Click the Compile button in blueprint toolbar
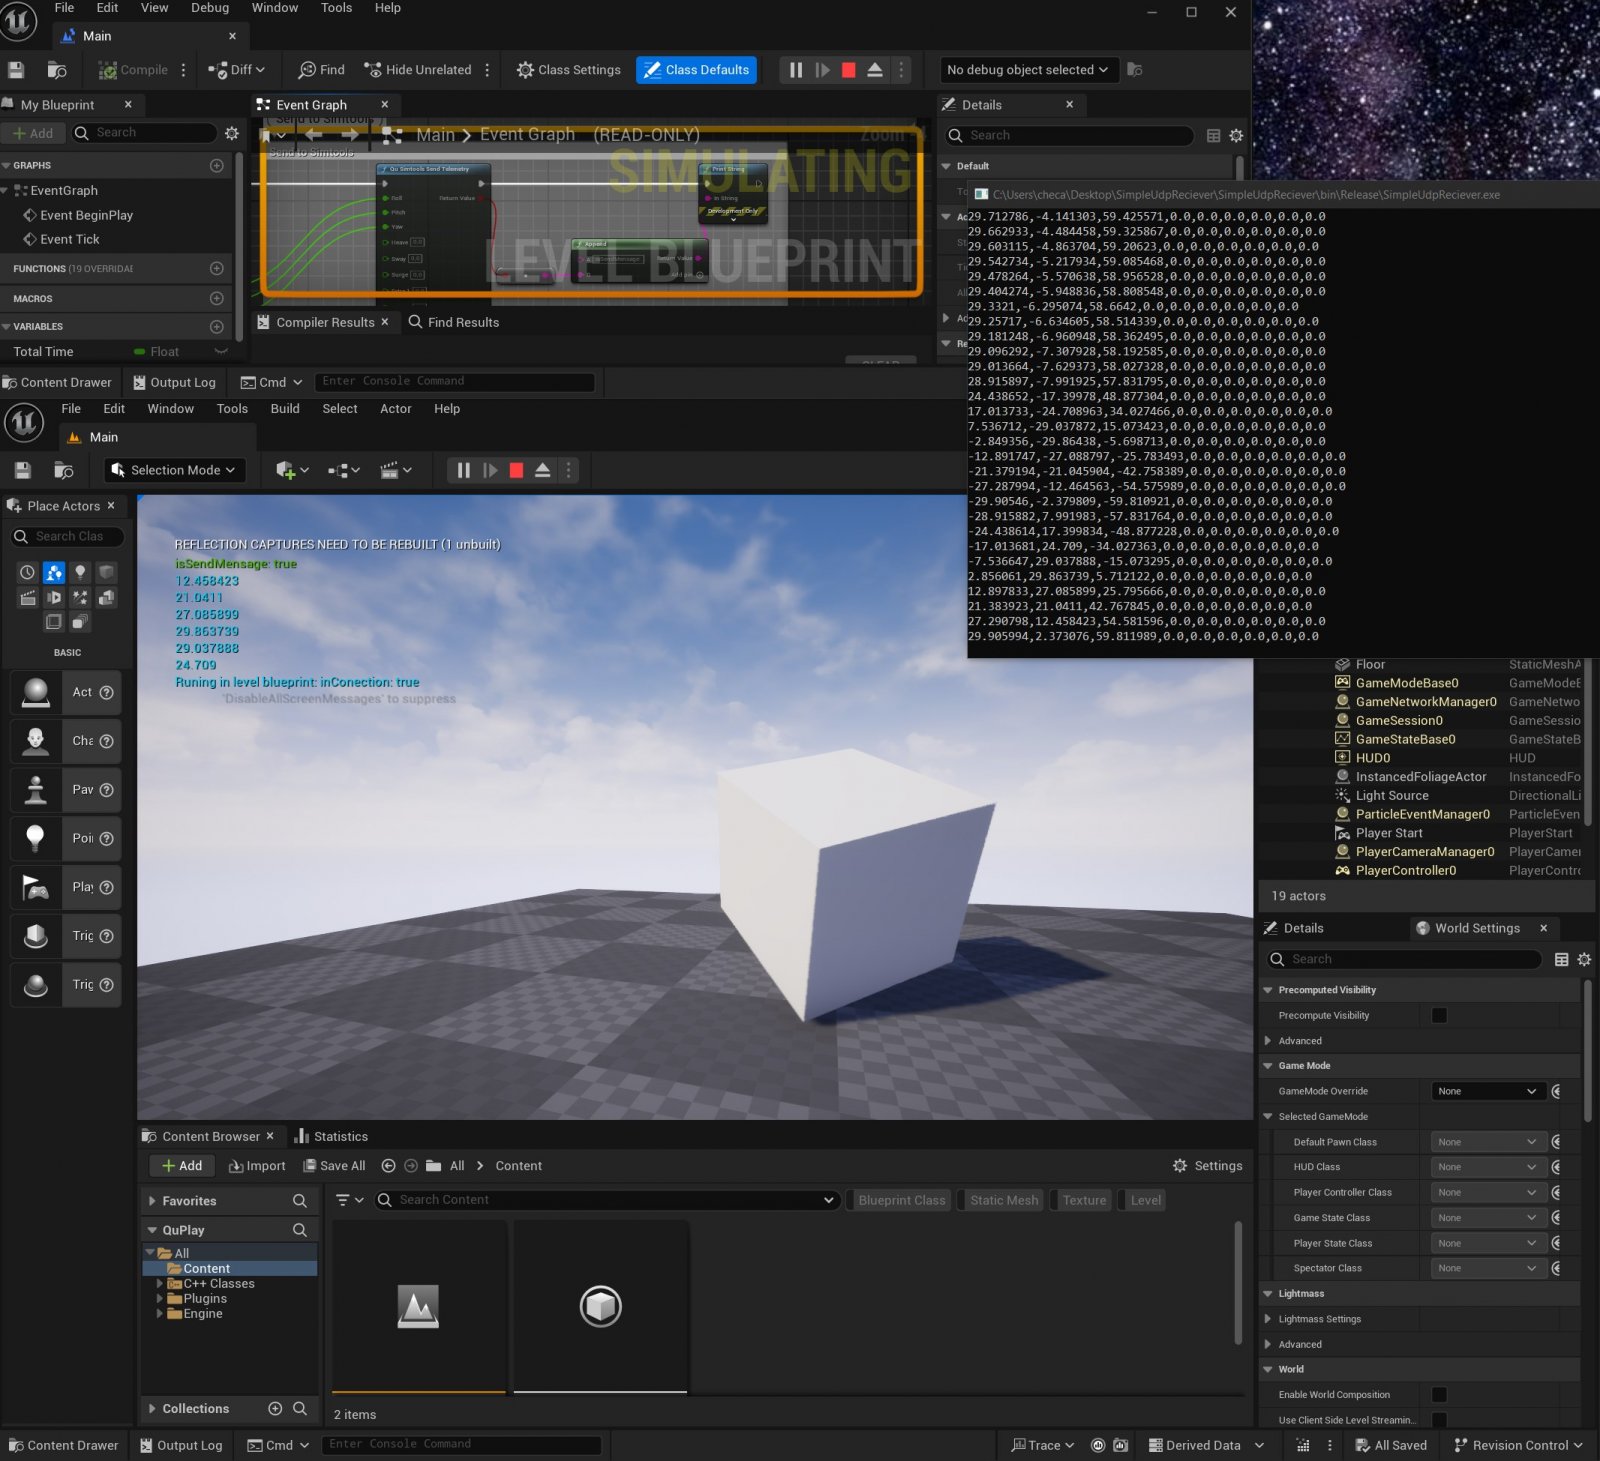This screenshot has width=1600, height=1461. click(x=133, y=70)
